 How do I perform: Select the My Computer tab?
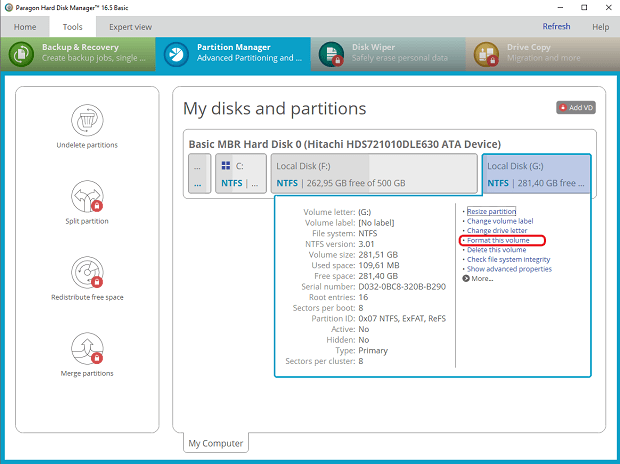click(x=216, y=443)
